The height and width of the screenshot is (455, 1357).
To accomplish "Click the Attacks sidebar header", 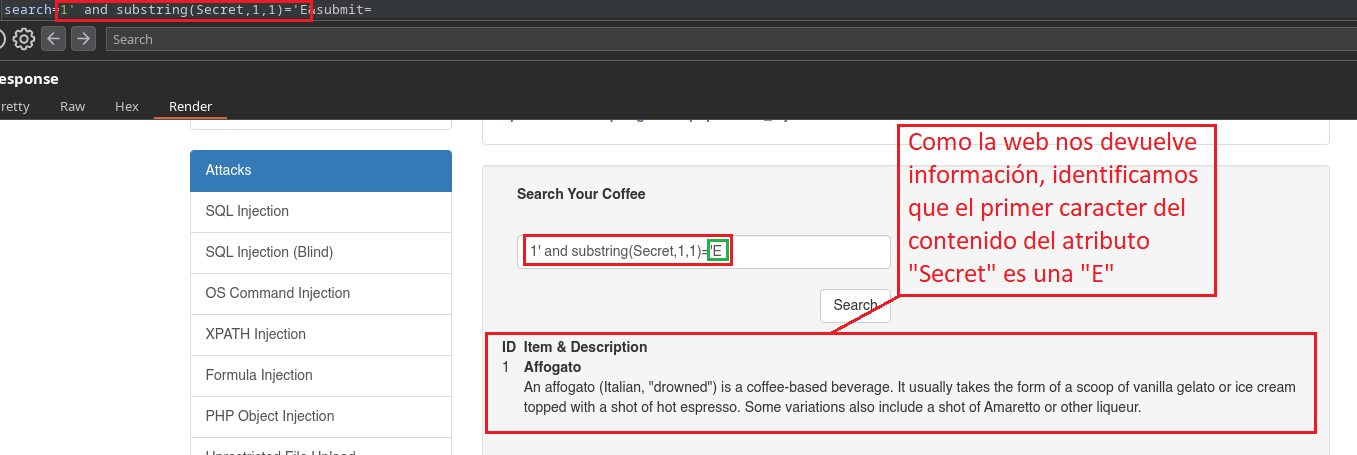I will coord(320,170).
